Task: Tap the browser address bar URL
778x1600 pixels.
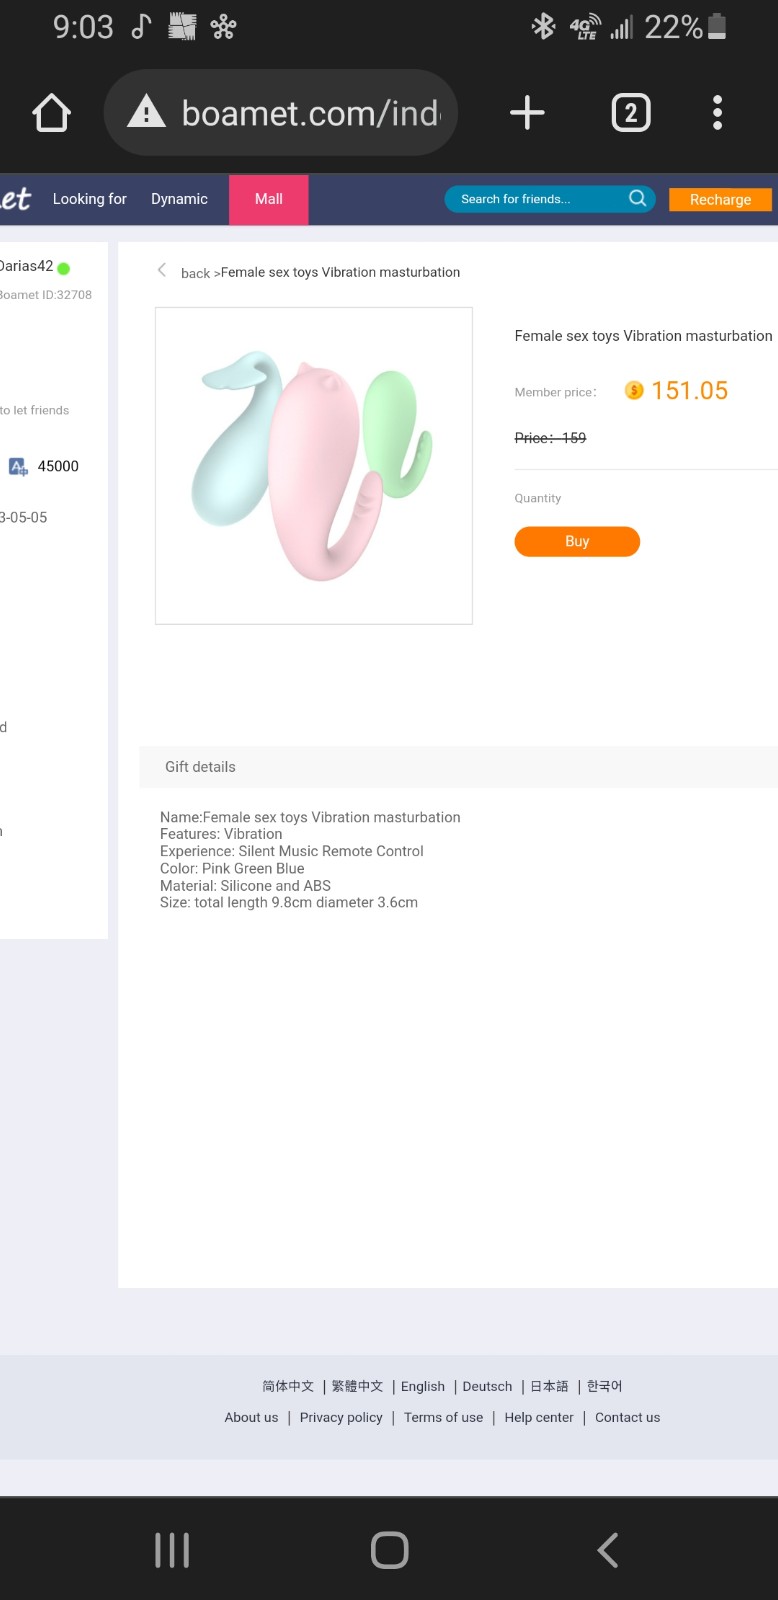Action: click(310, 113)
